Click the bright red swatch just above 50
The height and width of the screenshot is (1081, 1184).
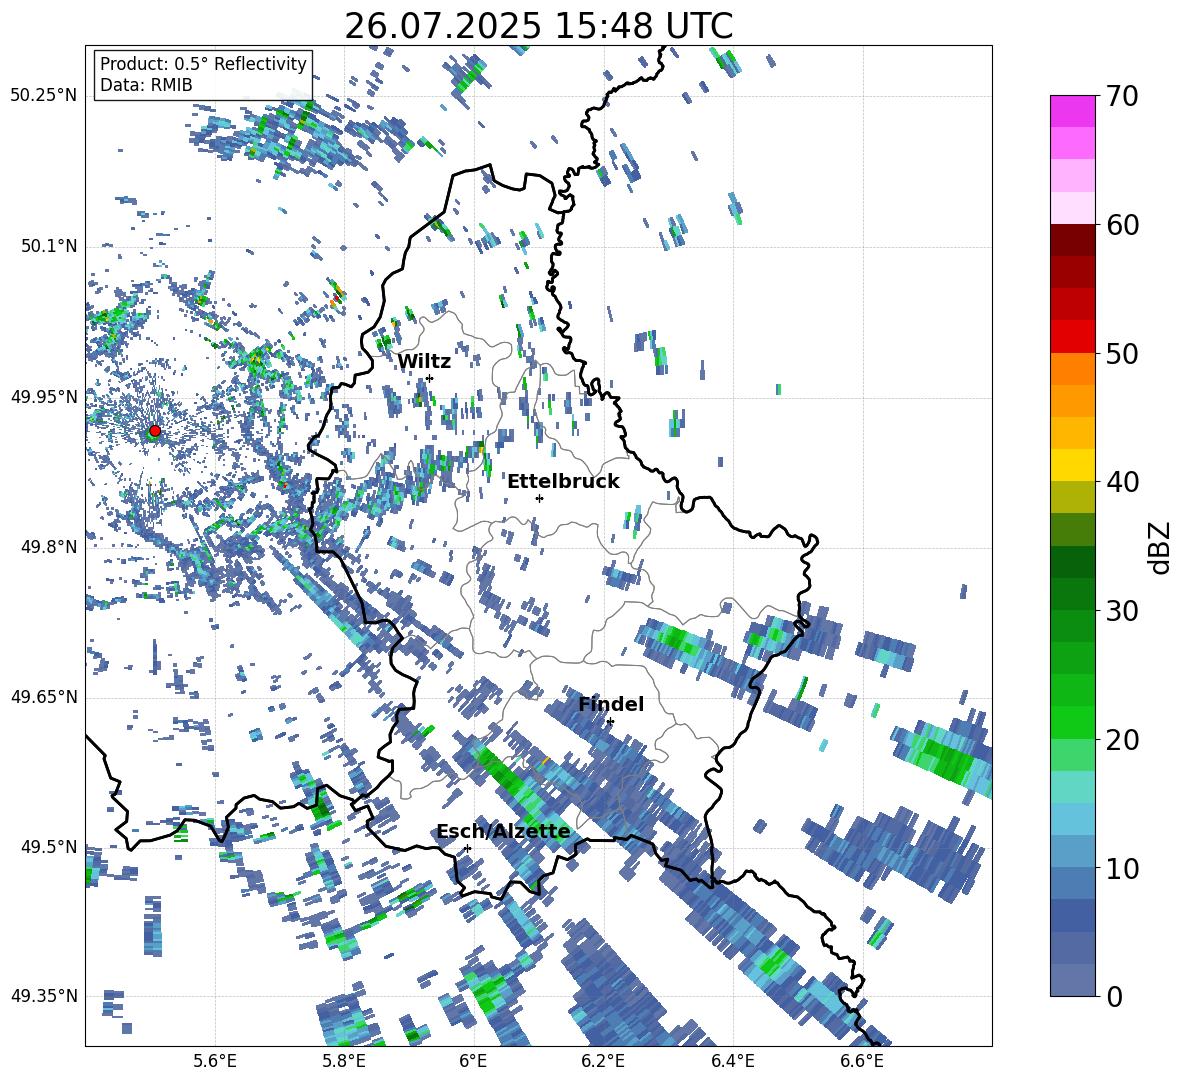pos(1072,337)
